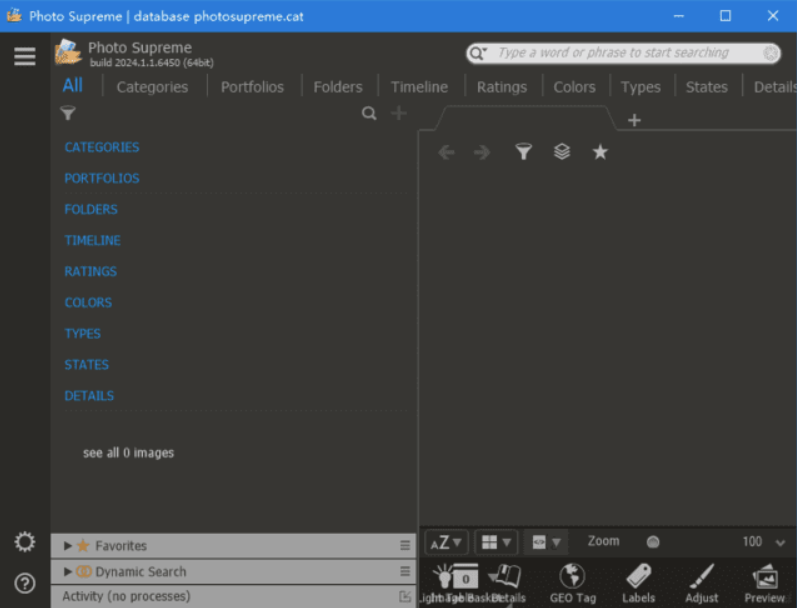Open the search options magnifier dropdown
The image size is (797, 608).
478,53
